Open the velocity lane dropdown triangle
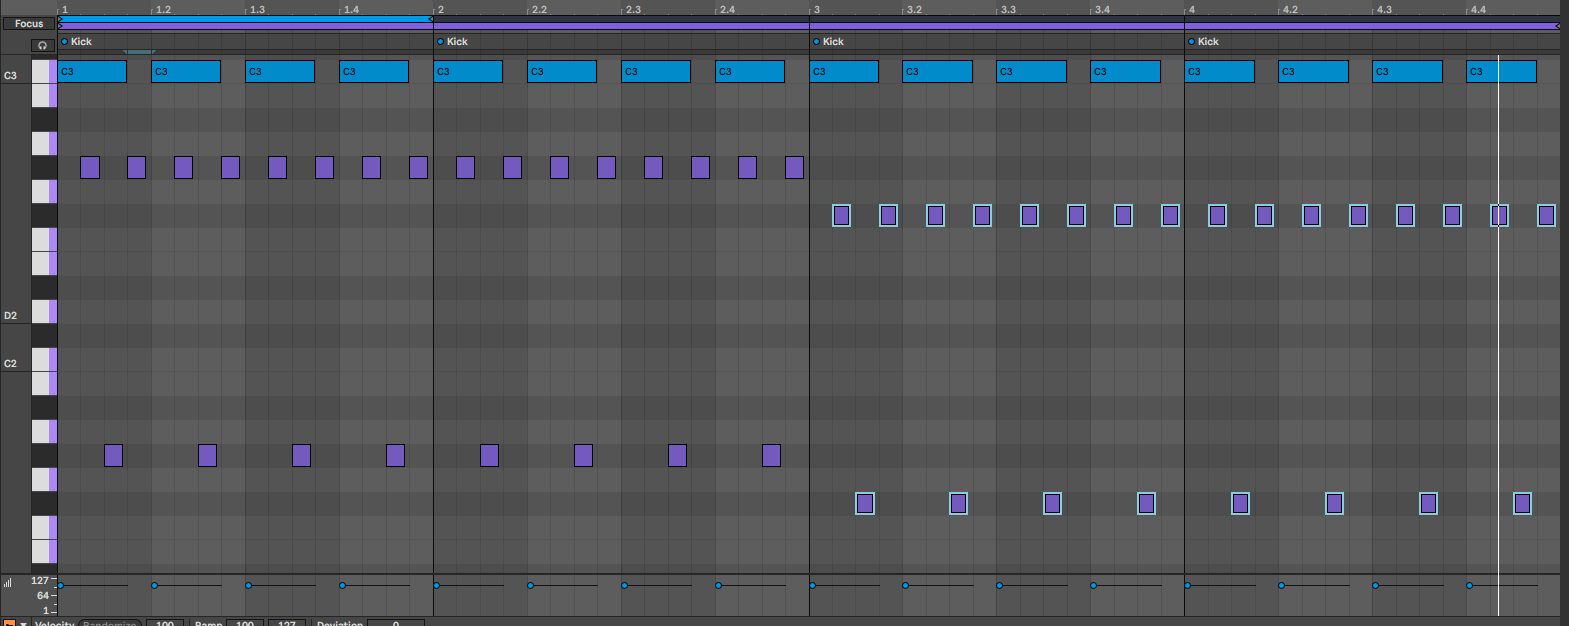1569x626 pixels. click(23, 623)
